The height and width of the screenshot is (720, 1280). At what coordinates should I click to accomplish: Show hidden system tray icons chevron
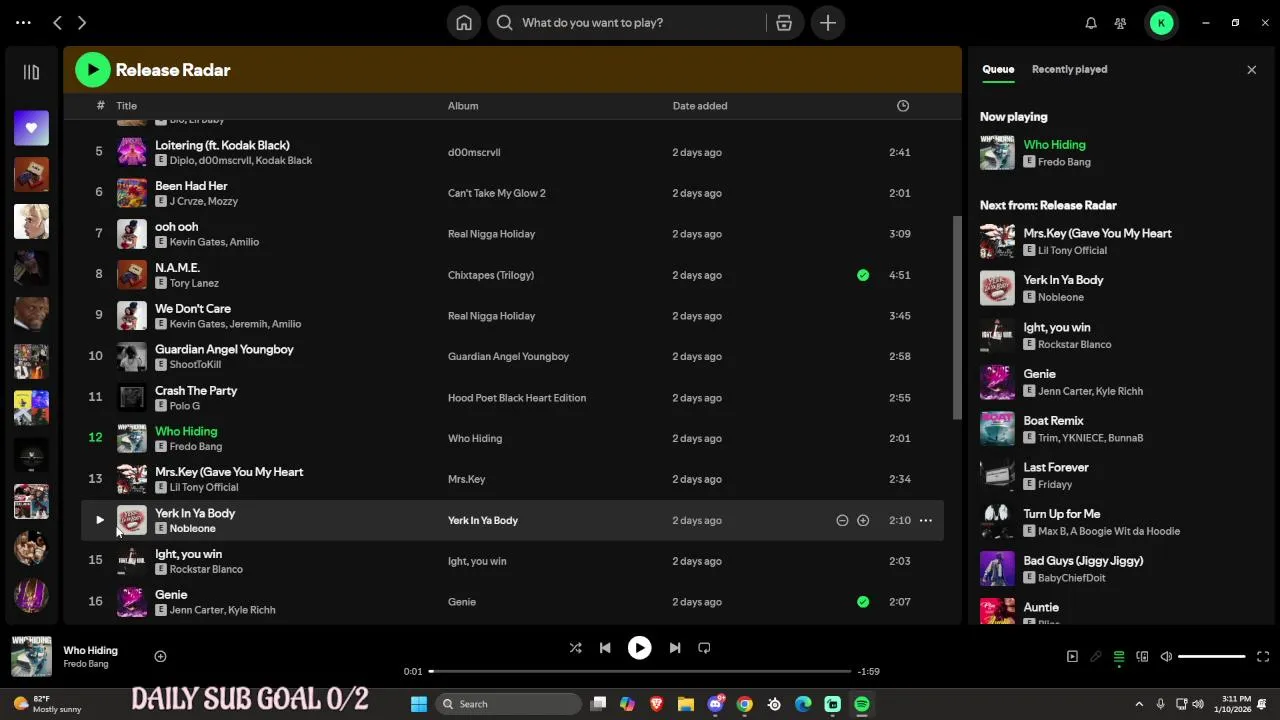[1139, 704]
